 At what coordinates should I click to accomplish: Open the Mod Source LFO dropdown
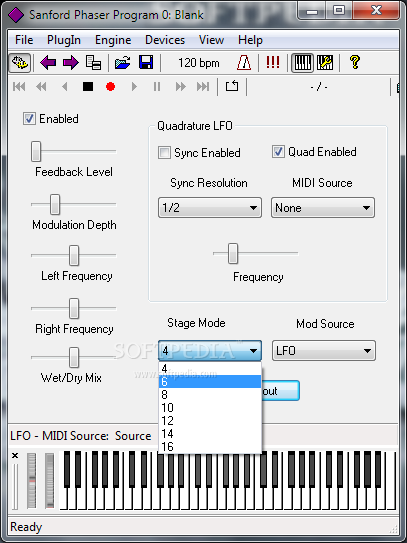324,351
